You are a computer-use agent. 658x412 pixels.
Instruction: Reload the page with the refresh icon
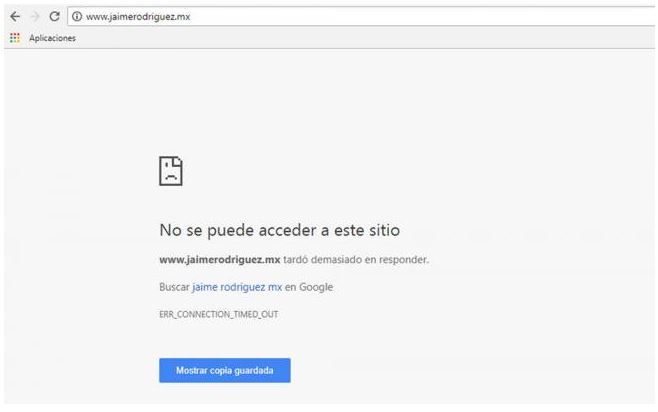pos(55,16)
